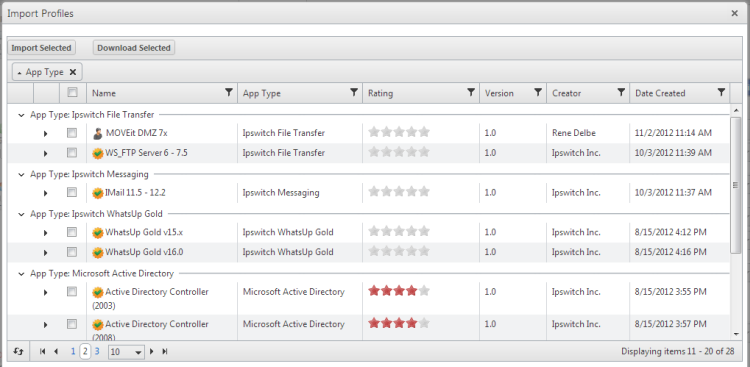Click the certified badge beside WS_FTP Server 6 - 7.5

(98, 153)
